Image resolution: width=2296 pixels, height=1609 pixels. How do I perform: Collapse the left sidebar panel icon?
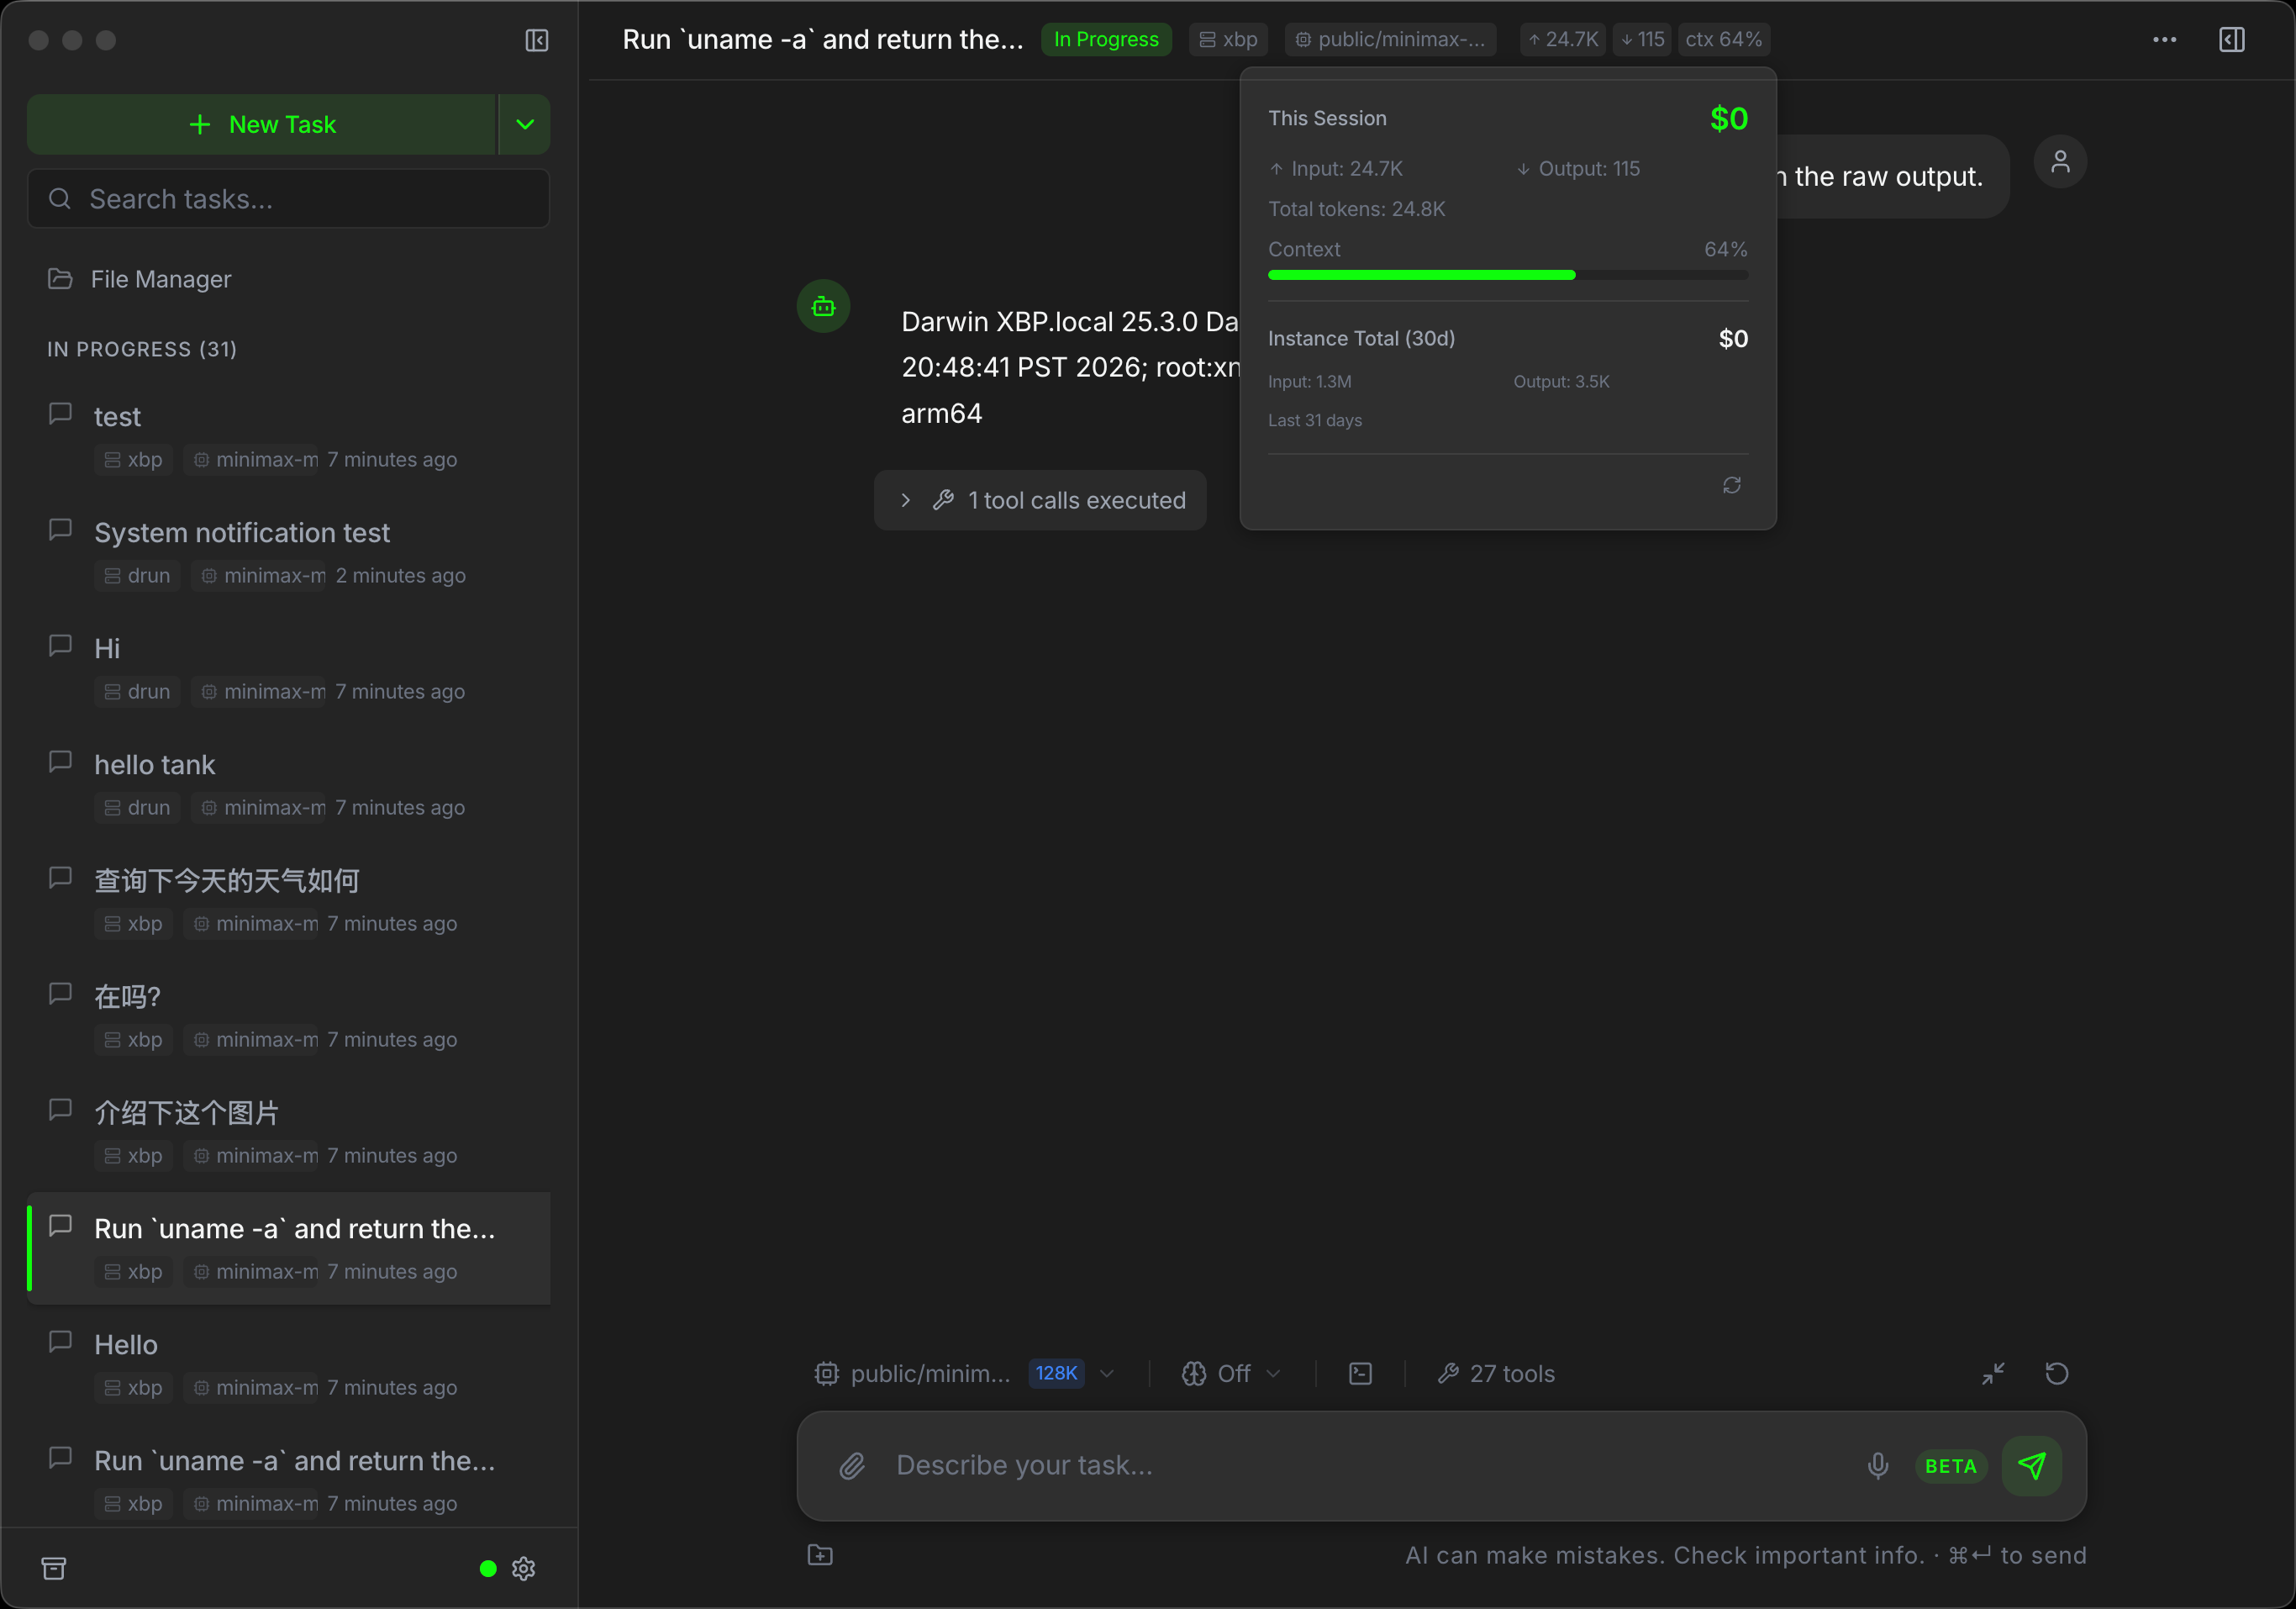click(537, 40)
